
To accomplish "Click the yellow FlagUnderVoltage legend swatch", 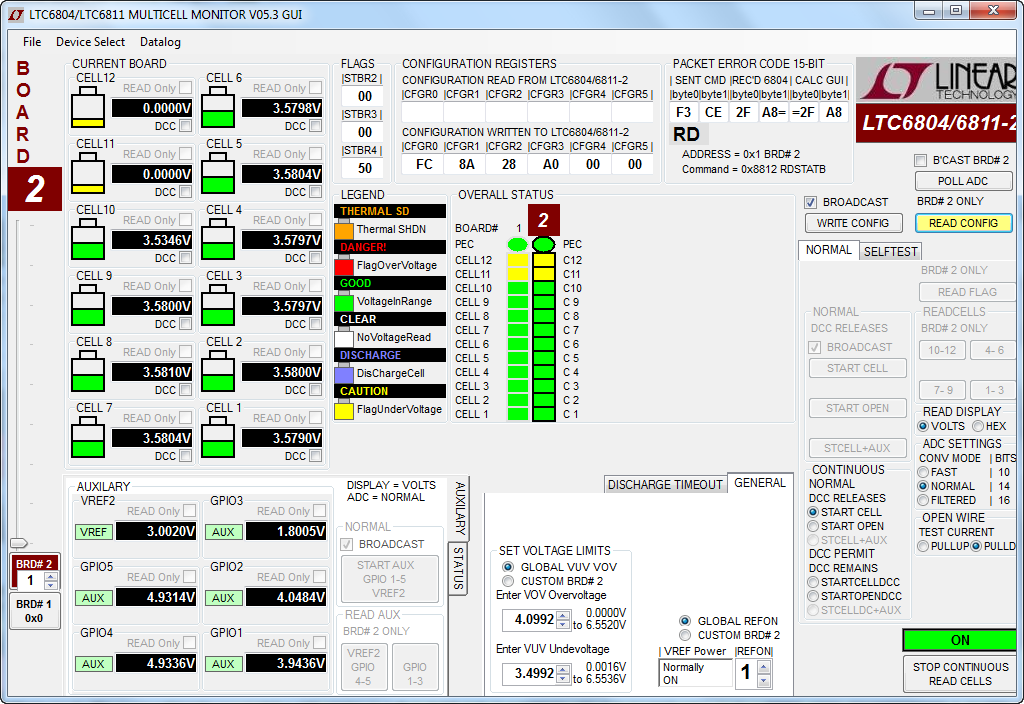I will tap(344, 411).
